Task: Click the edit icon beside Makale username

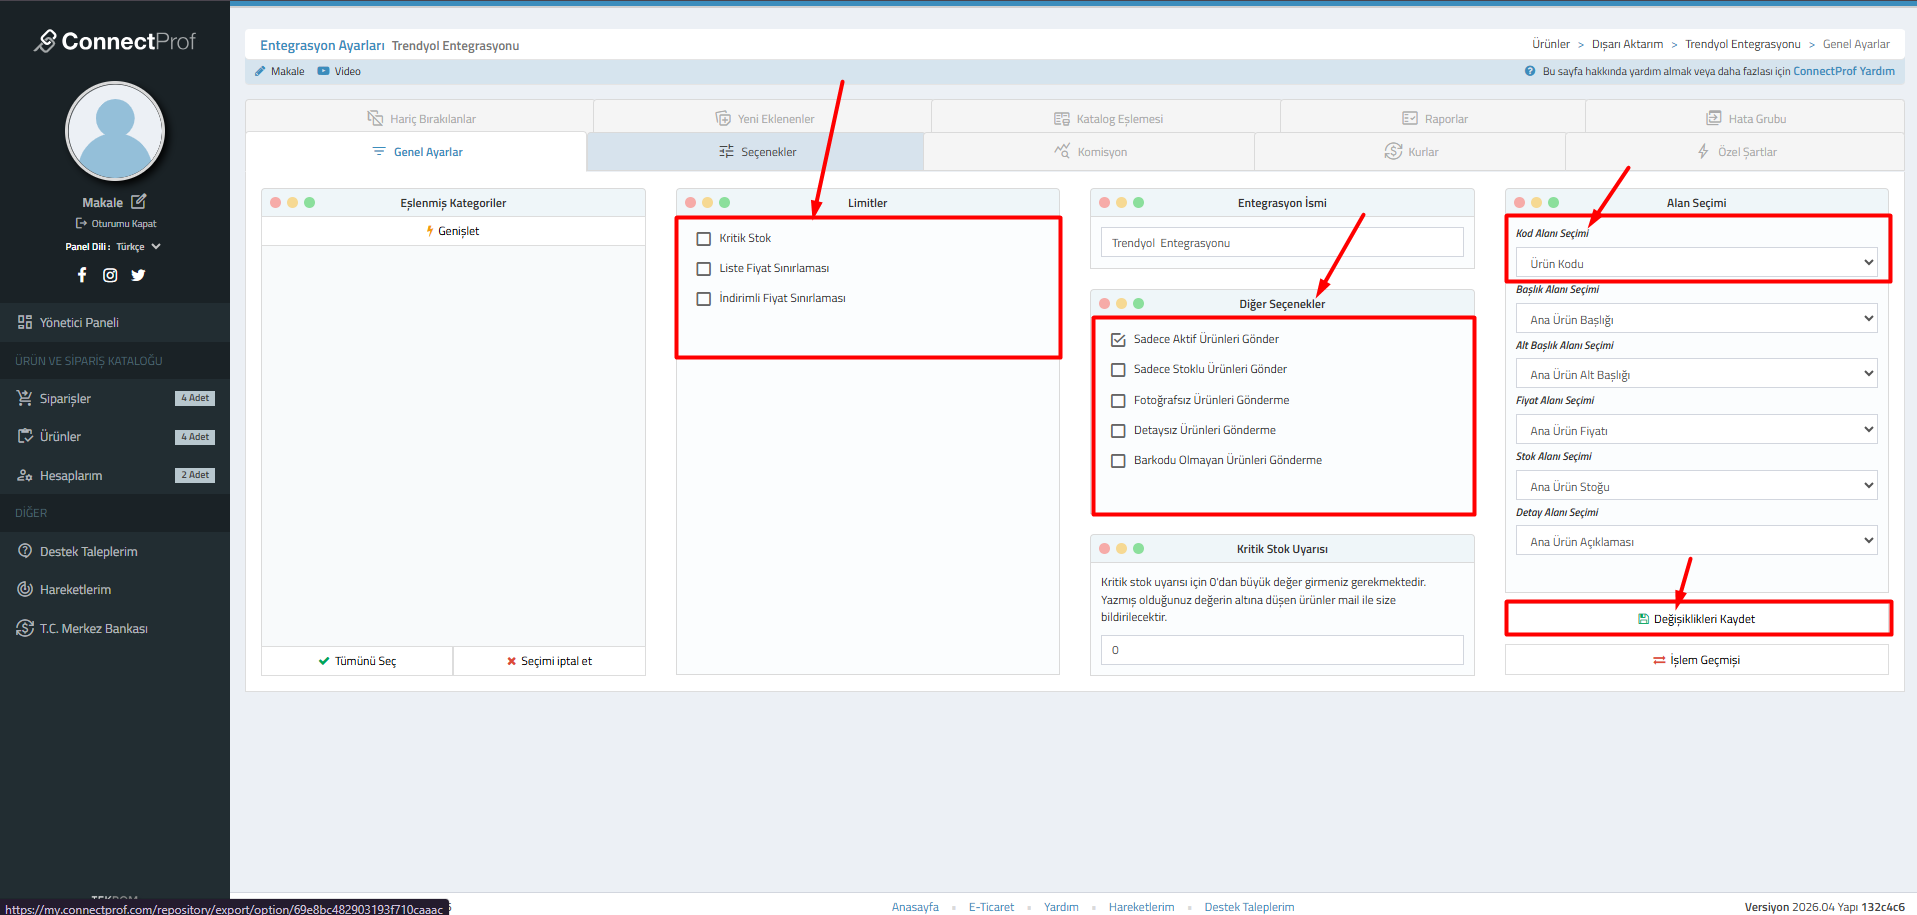Action: [x=139, y=202]
